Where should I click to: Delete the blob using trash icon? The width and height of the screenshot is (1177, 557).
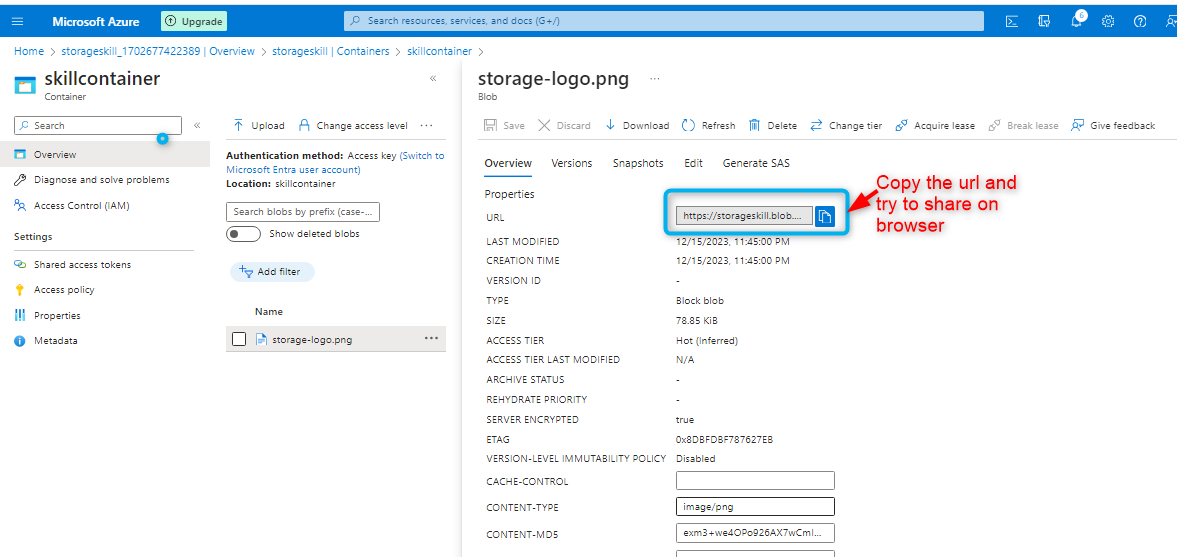coord(773,126)
